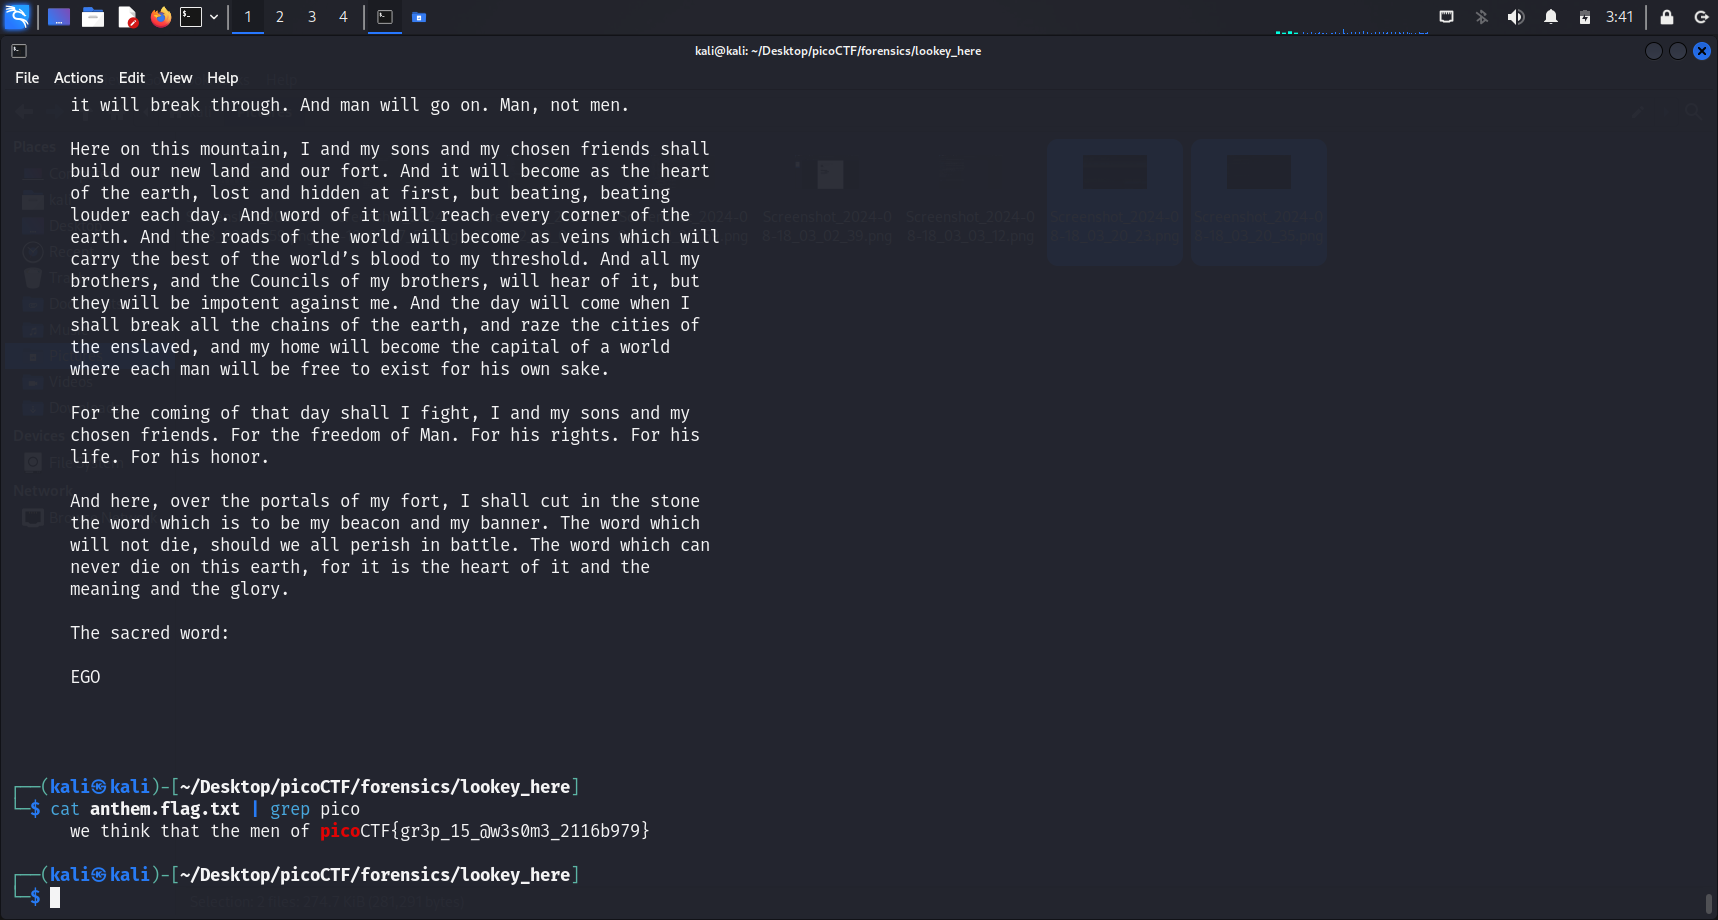The image size is (1718, 920).
Task: Open the terminal window menu icon
Action: (19, 51)
